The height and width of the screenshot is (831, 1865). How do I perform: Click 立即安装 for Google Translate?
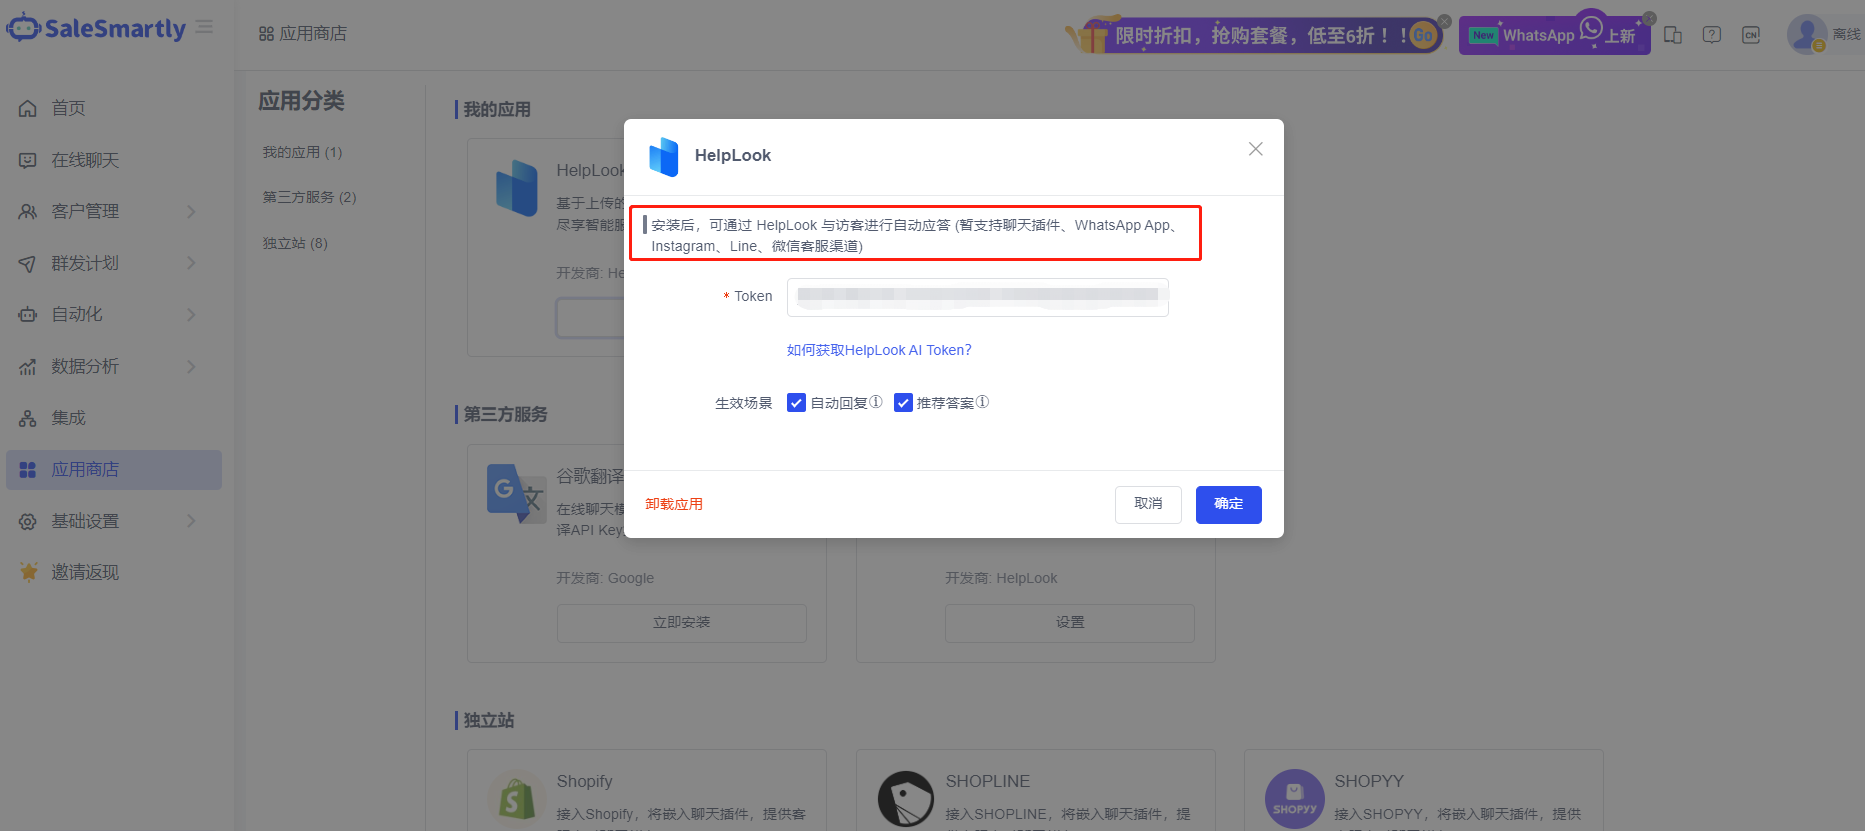(682, 623)
